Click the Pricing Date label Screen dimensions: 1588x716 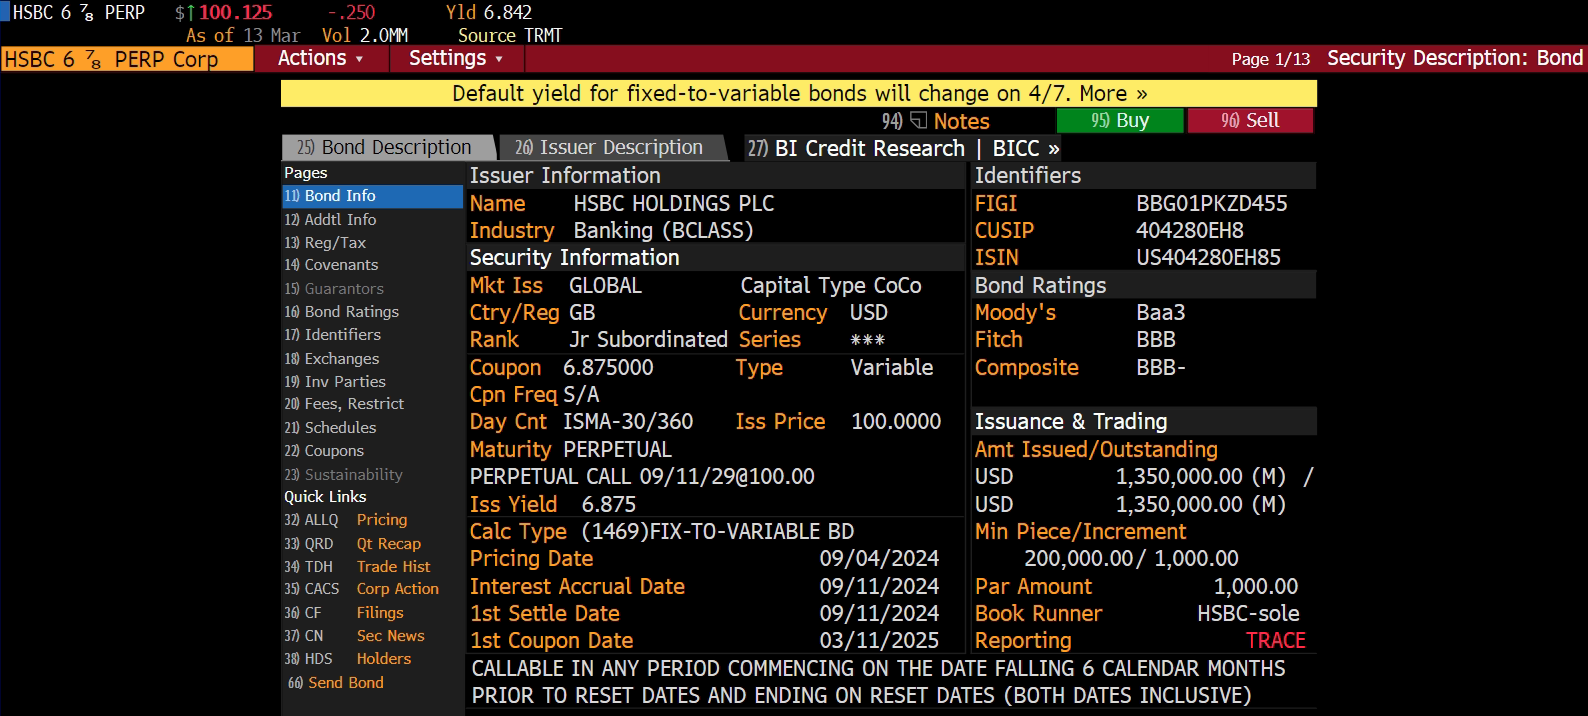tap(531, 558)
